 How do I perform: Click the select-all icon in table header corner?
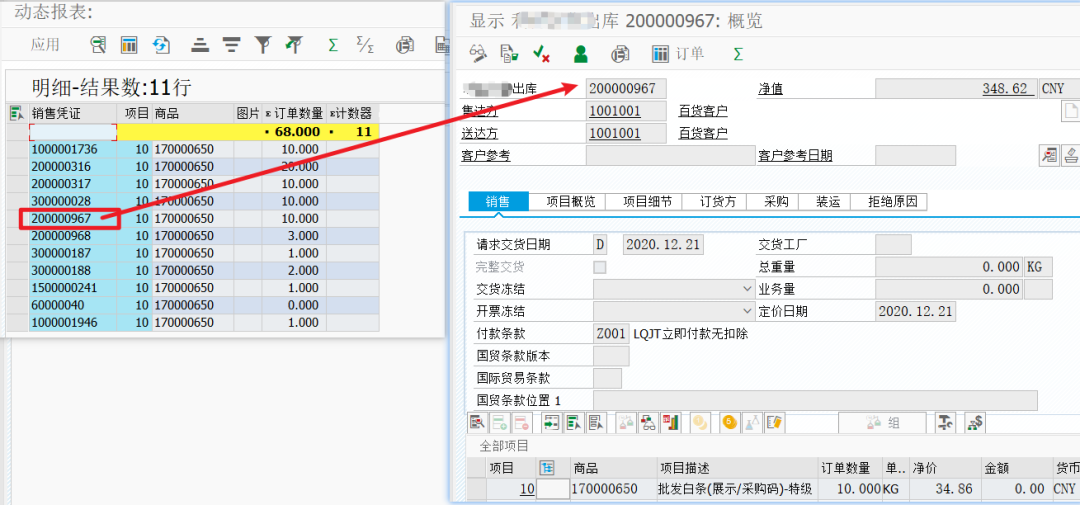(x=17, y=113)
